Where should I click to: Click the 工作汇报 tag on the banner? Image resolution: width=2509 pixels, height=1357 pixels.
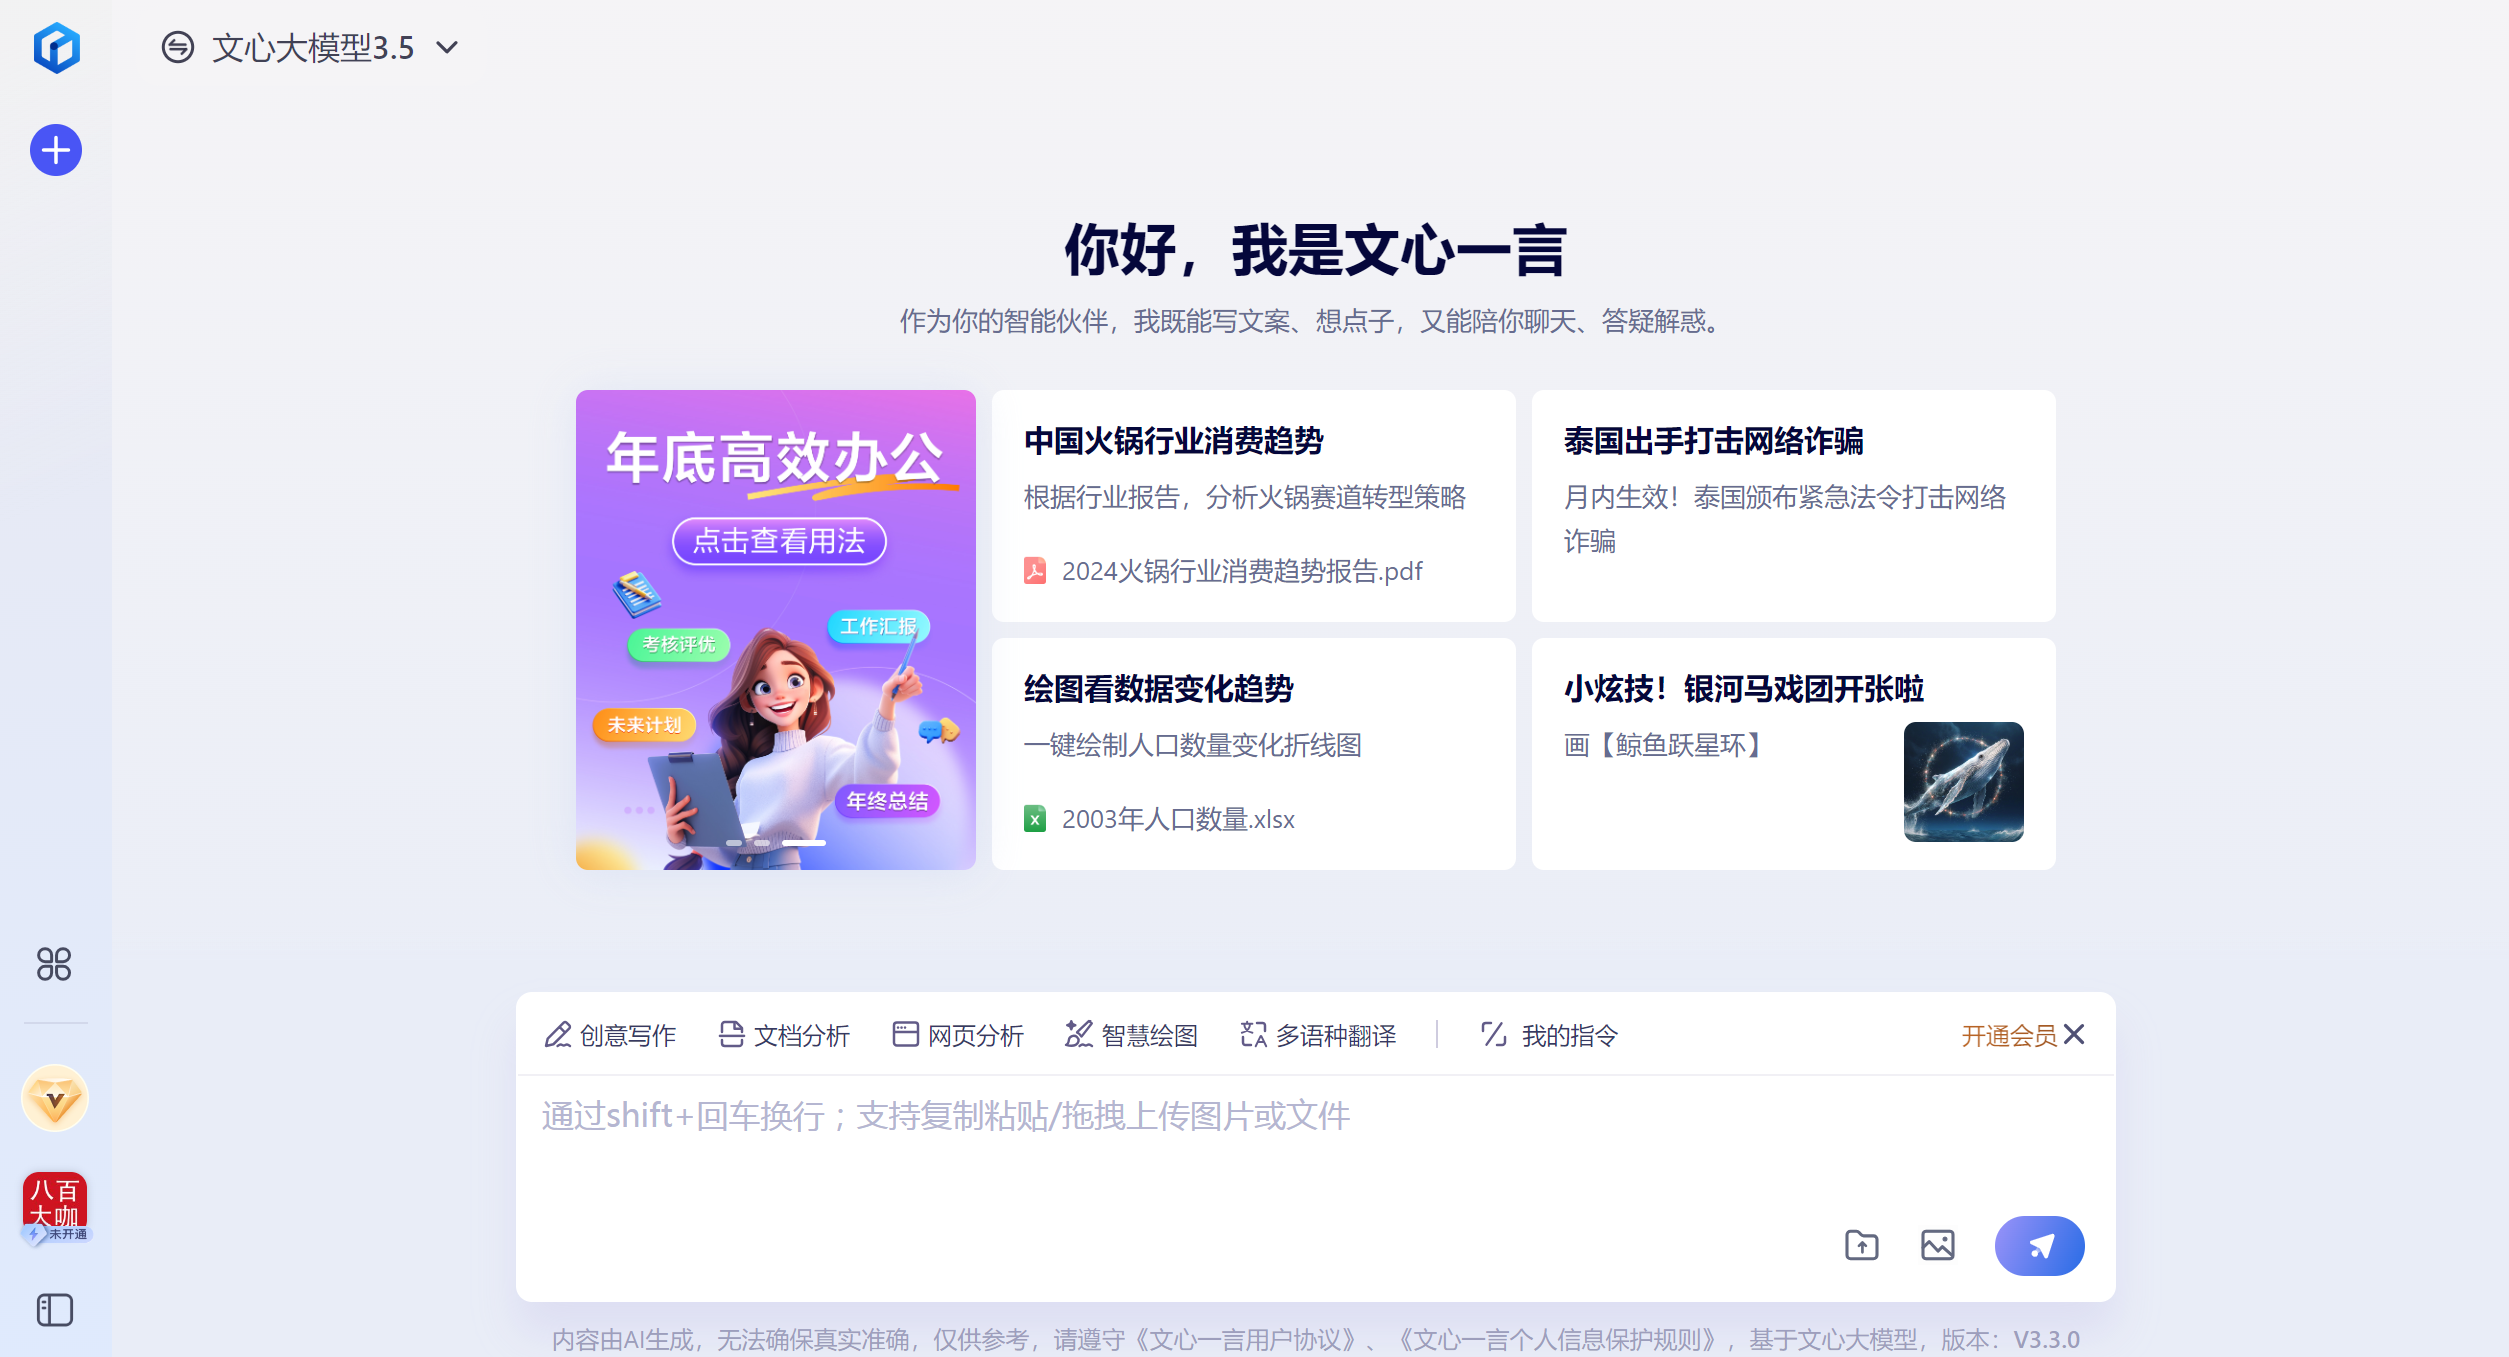point(878,626)
